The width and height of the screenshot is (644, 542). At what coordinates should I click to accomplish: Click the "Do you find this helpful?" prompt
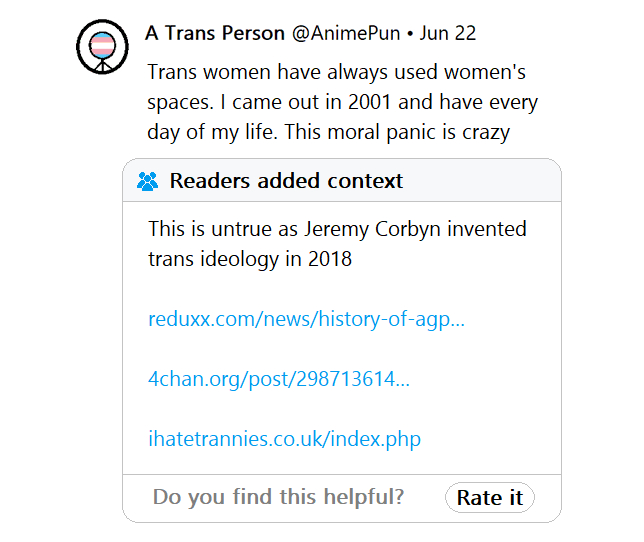(x=278, y=497)
